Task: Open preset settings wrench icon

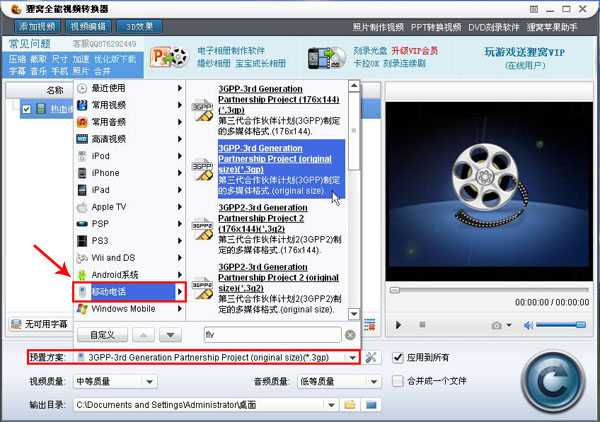Action: click(x=370, y=357)
